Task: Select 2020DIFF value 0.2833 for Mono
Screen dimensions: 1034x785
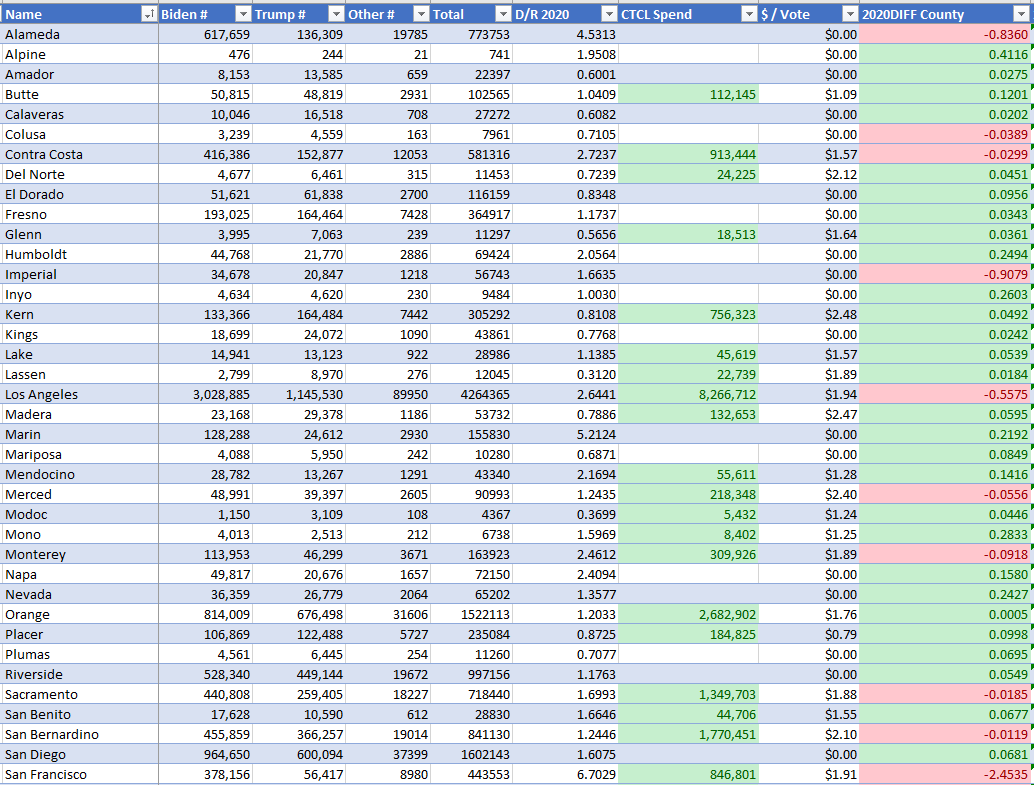Action: pyautogui.click(x=945, y=535)
